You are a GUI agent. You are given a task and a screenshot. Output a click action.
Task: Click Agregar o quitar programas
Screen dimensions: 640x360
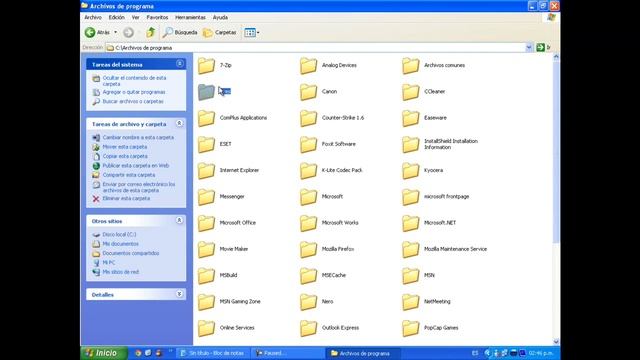point(134,92)
